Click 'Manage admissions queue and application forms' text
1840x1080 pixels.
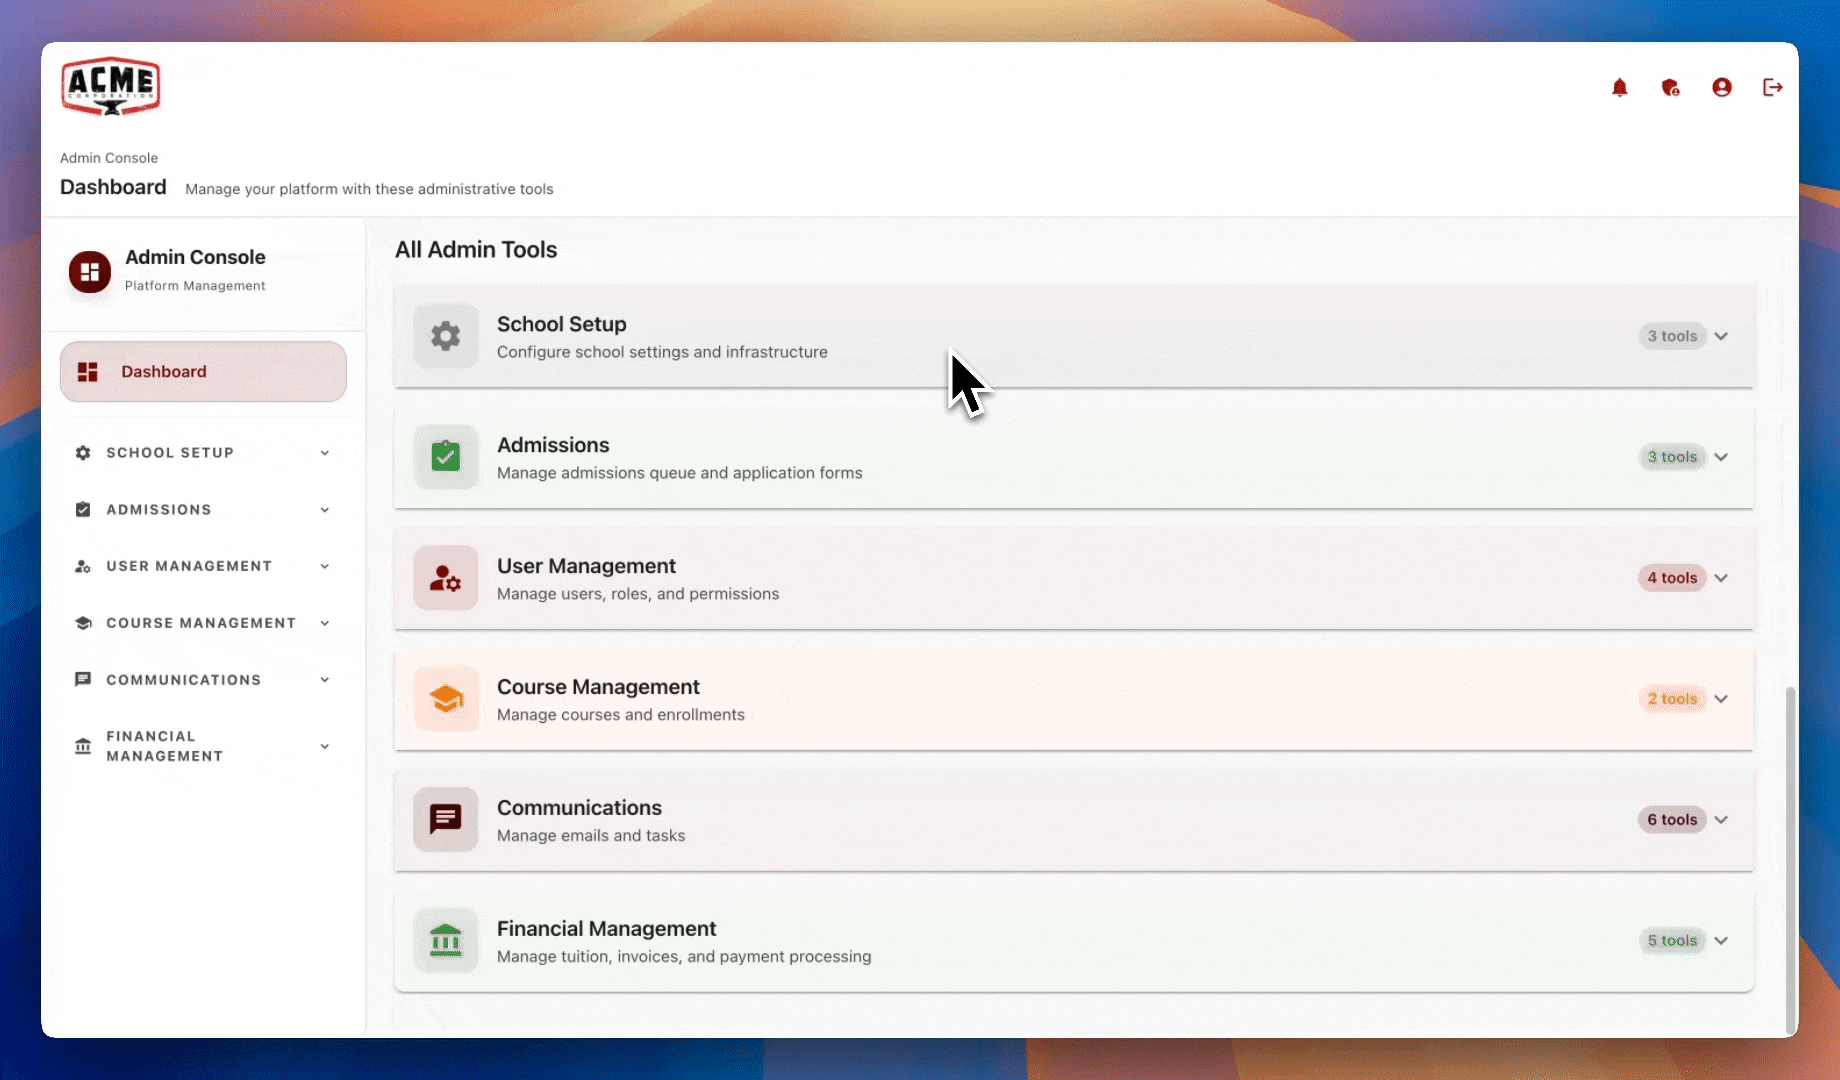coord(680,473)
